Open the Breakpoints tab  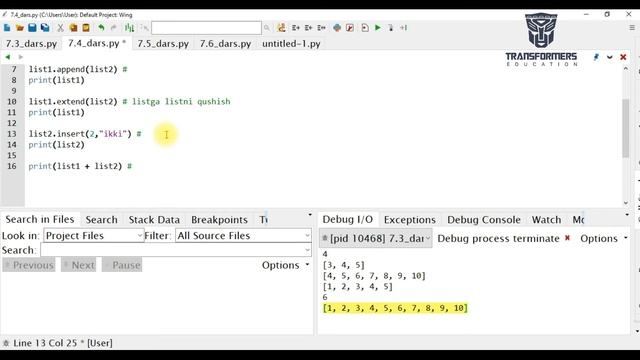219,220
